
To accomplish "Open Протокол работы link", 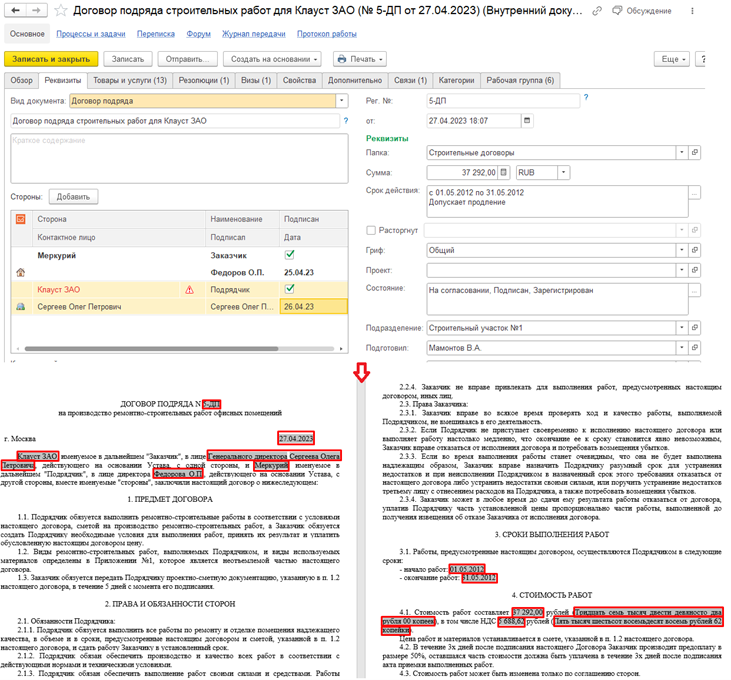I will [327, 34].
